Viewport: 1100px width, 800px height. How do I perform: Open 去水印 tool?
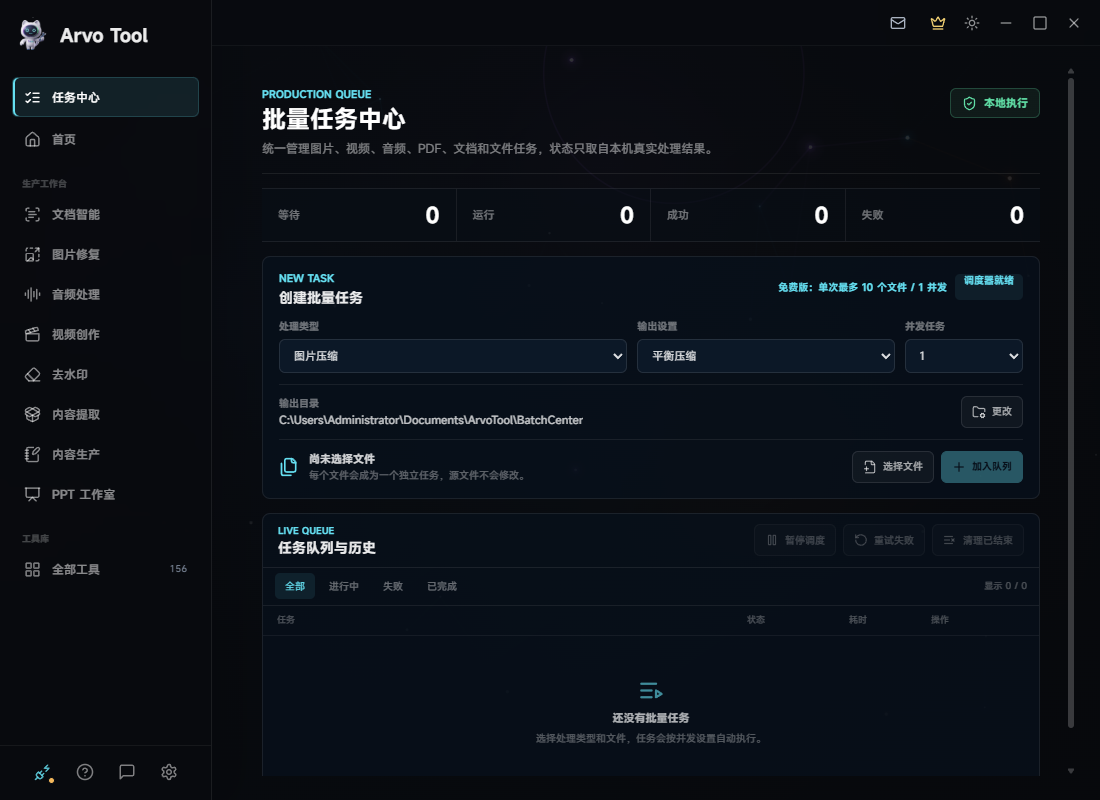(106, 374)
